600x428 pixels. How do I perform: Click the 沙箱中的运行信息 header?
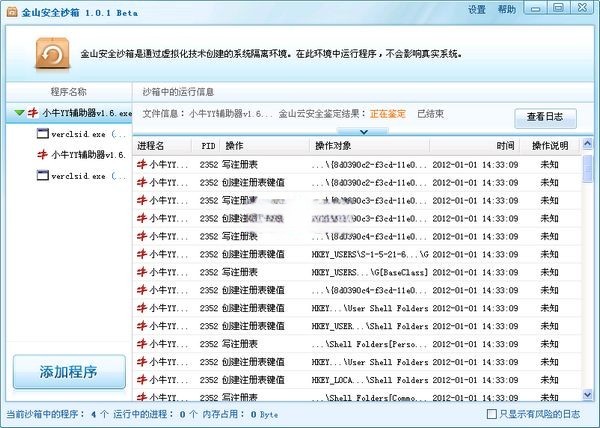[178, 92]
